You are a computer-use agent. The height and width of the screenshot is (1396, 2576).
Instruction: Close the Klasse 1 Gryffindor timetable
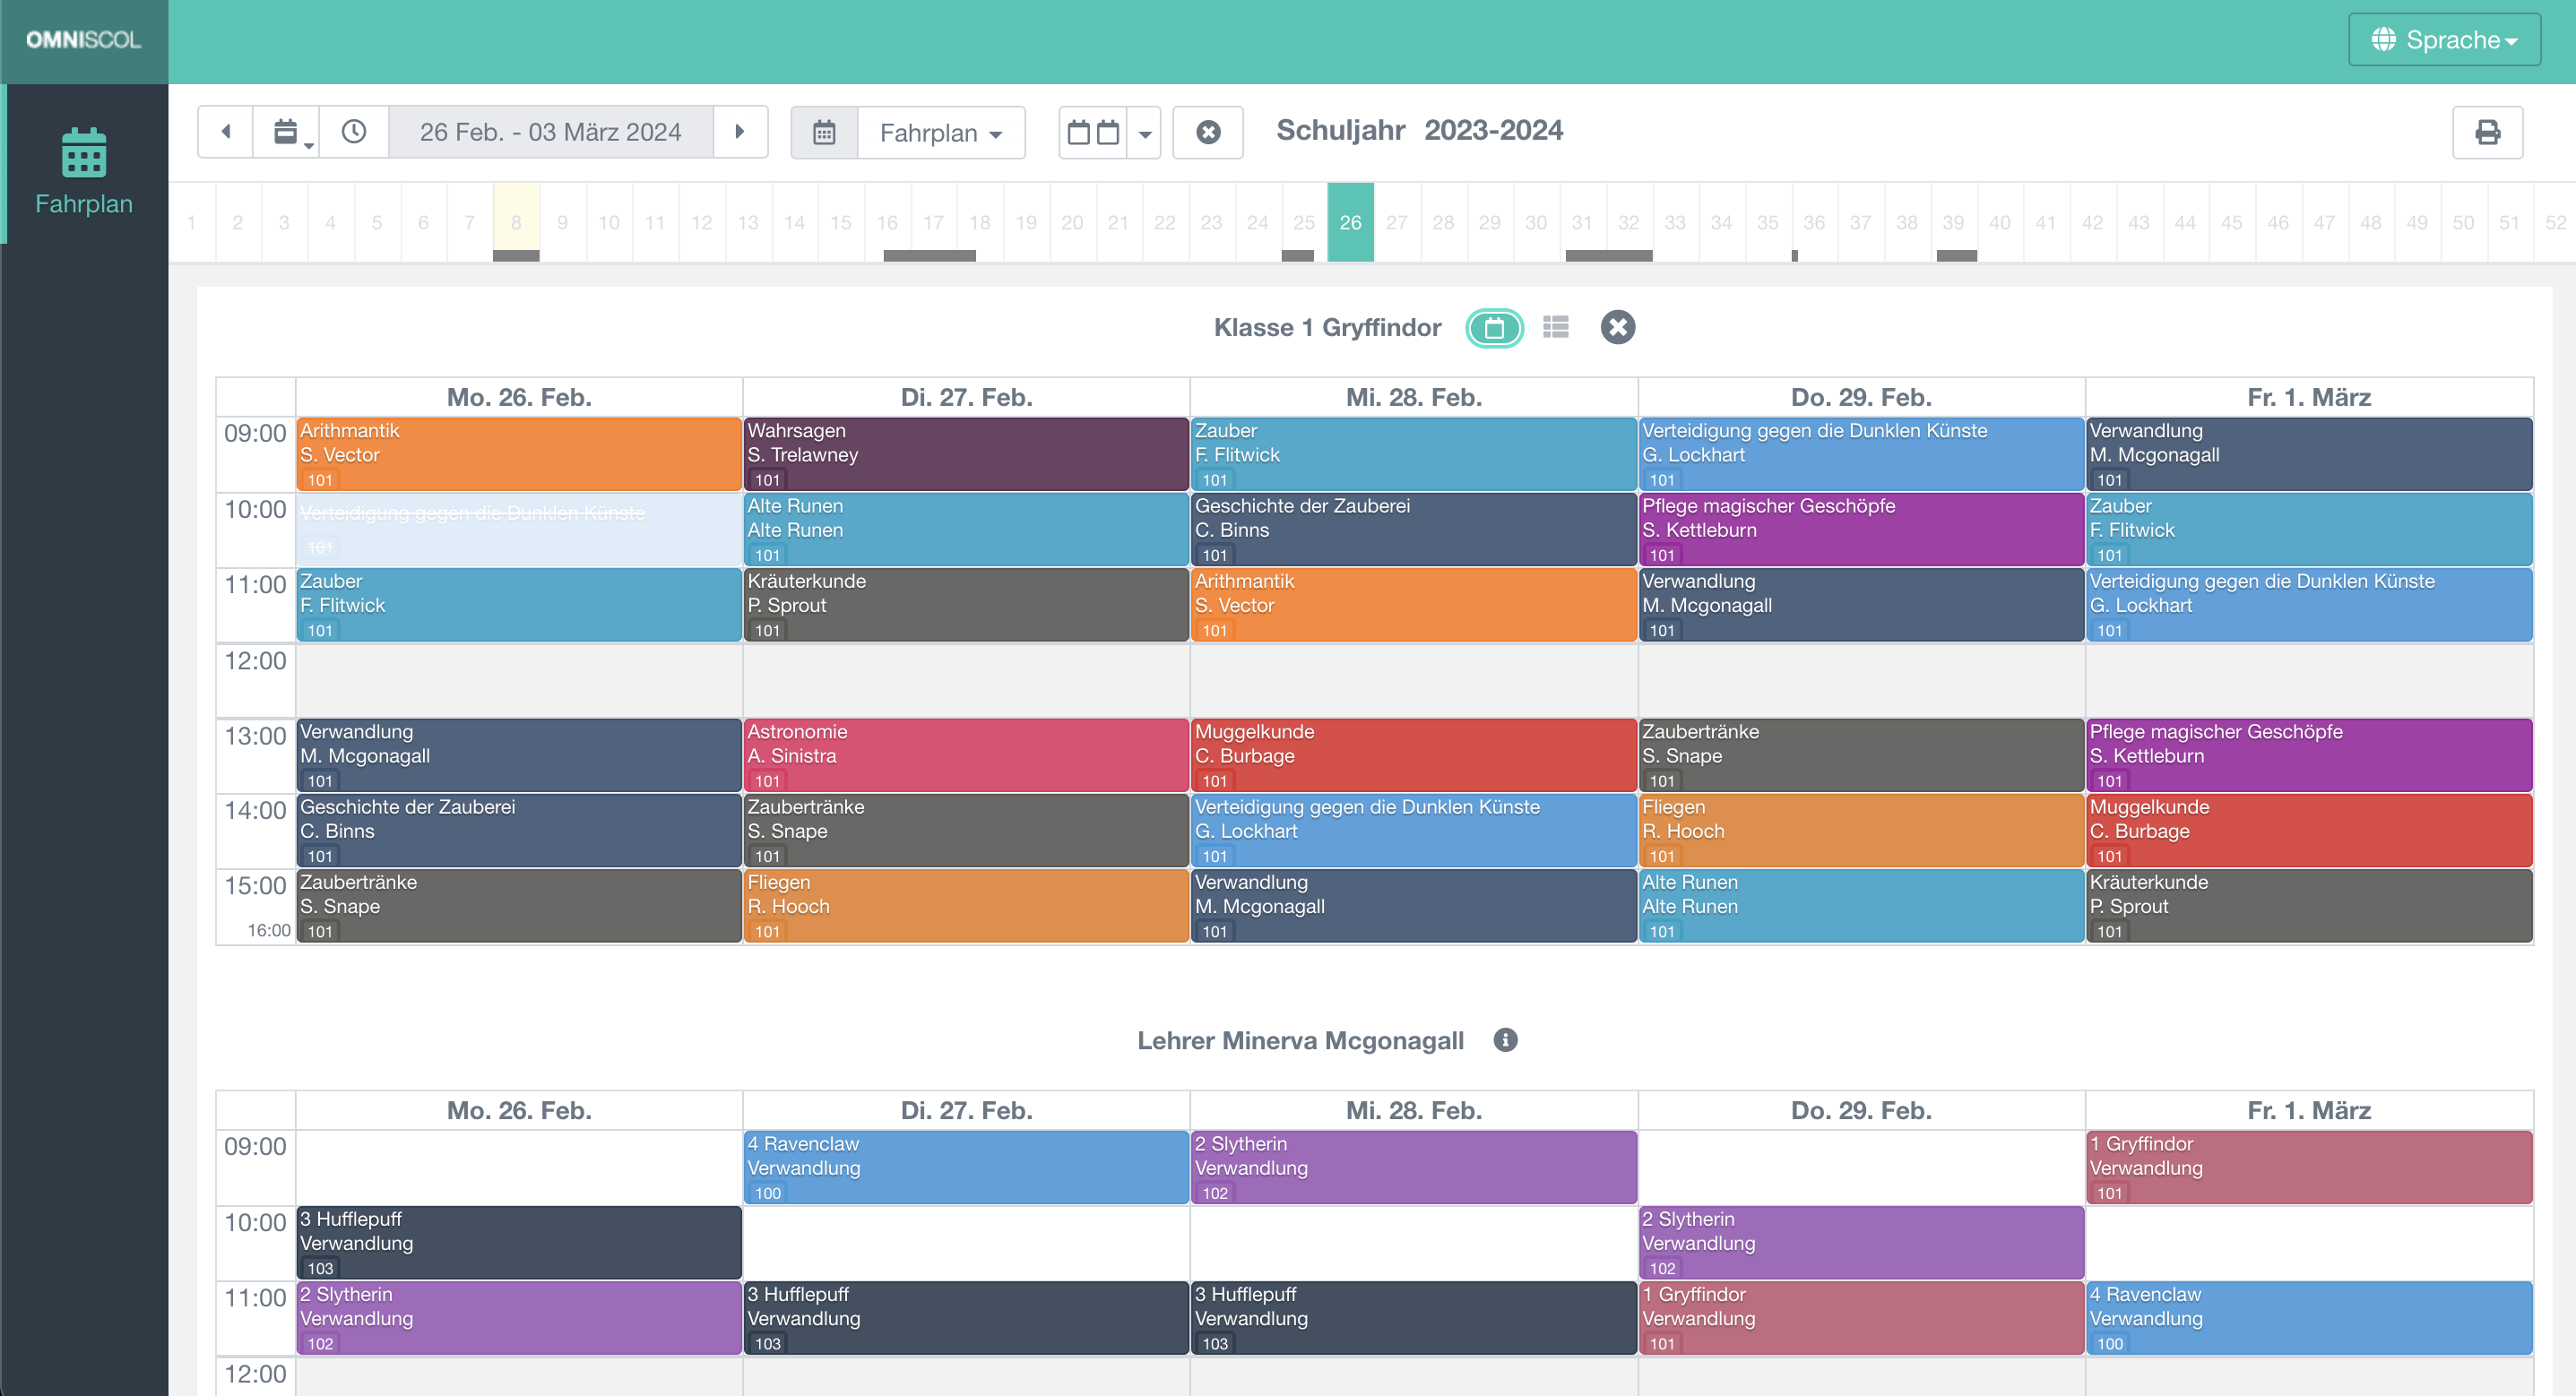pos(1617,327)
